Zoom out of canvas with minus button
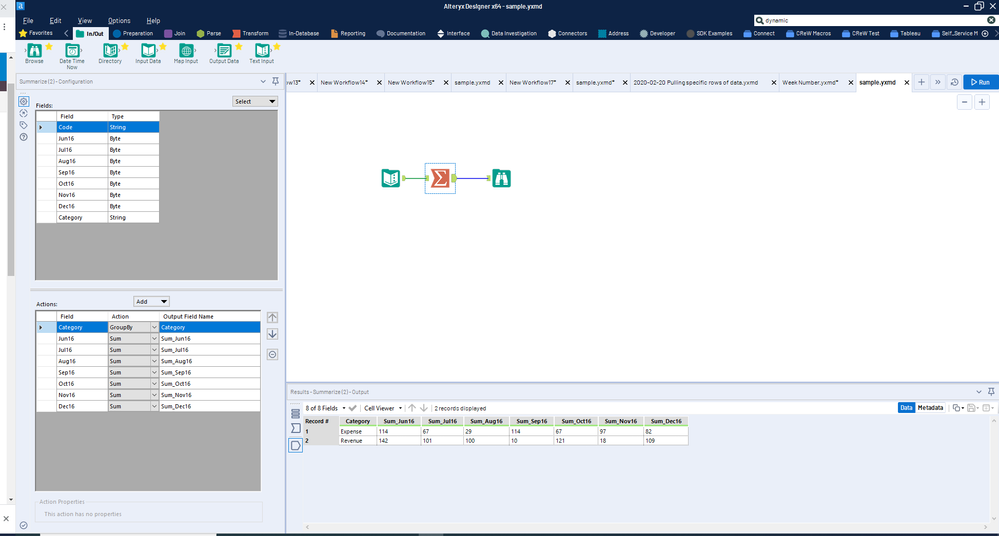999x536 pixels. pos(965,102)
